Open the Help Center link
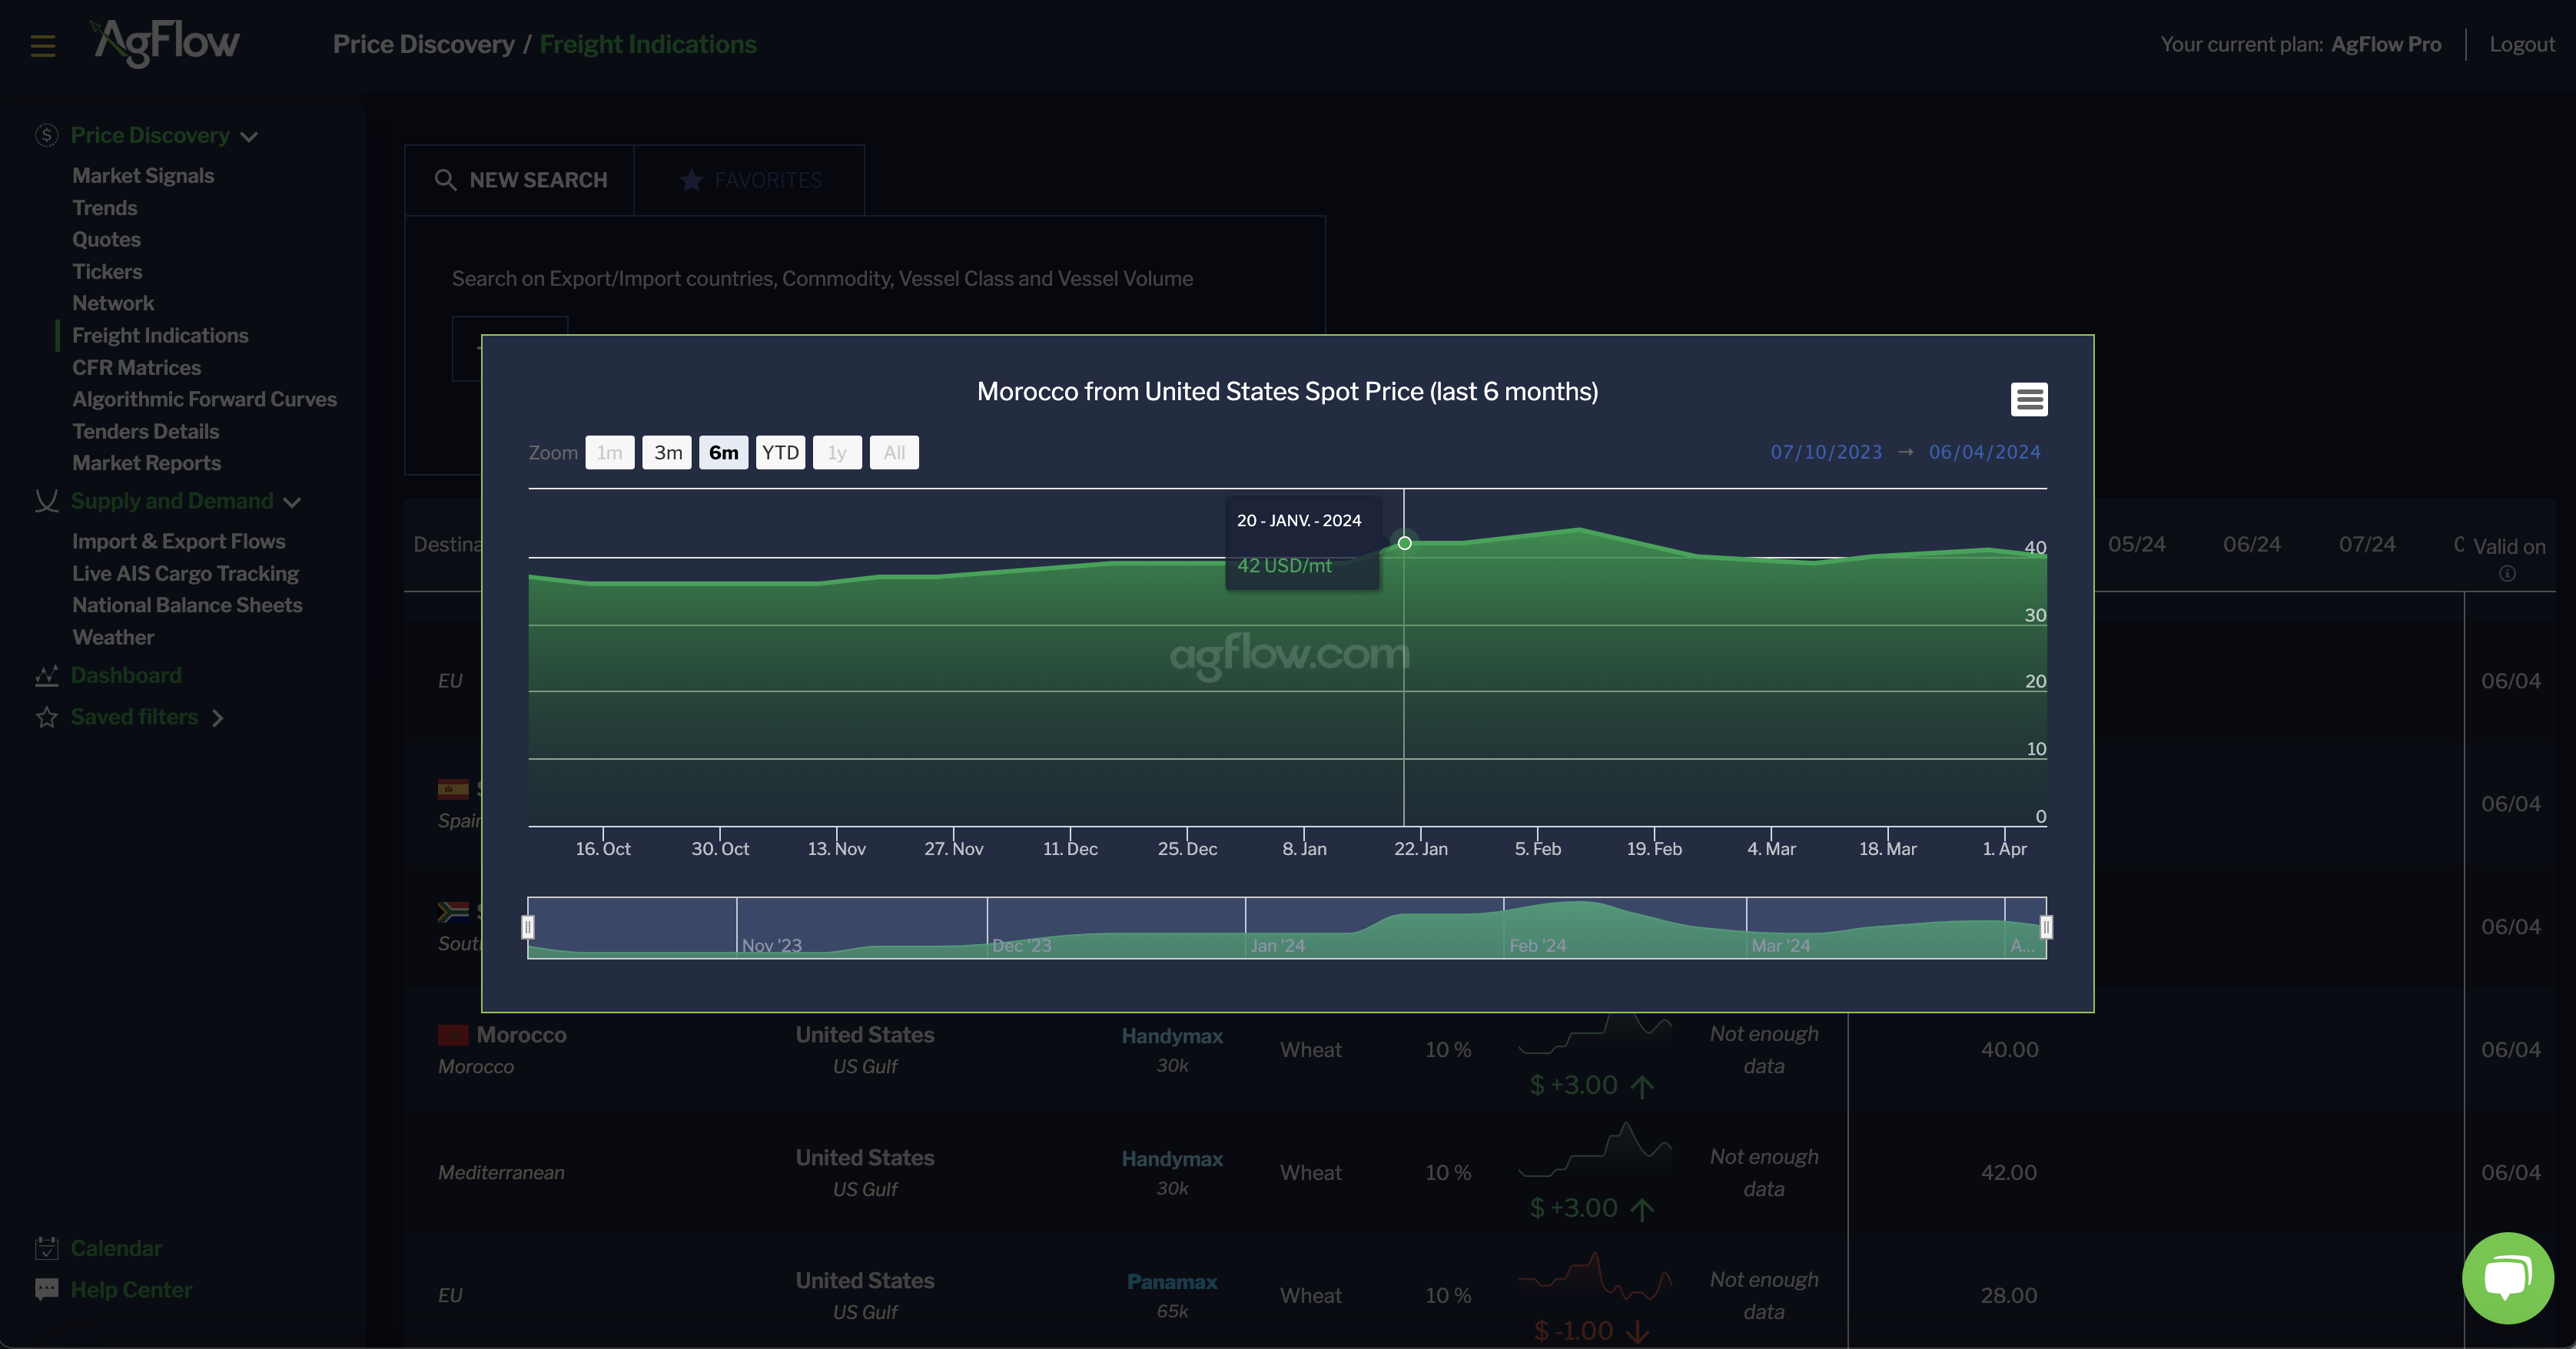 pos(131,1290)
